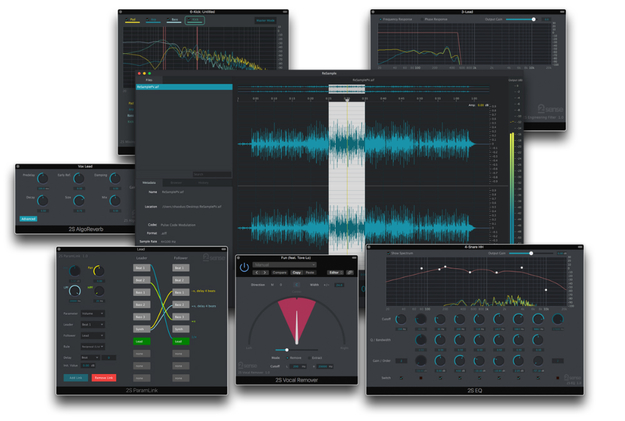
Task: Click the playhead marker on ReSample ruler
Action: point(347,100)
